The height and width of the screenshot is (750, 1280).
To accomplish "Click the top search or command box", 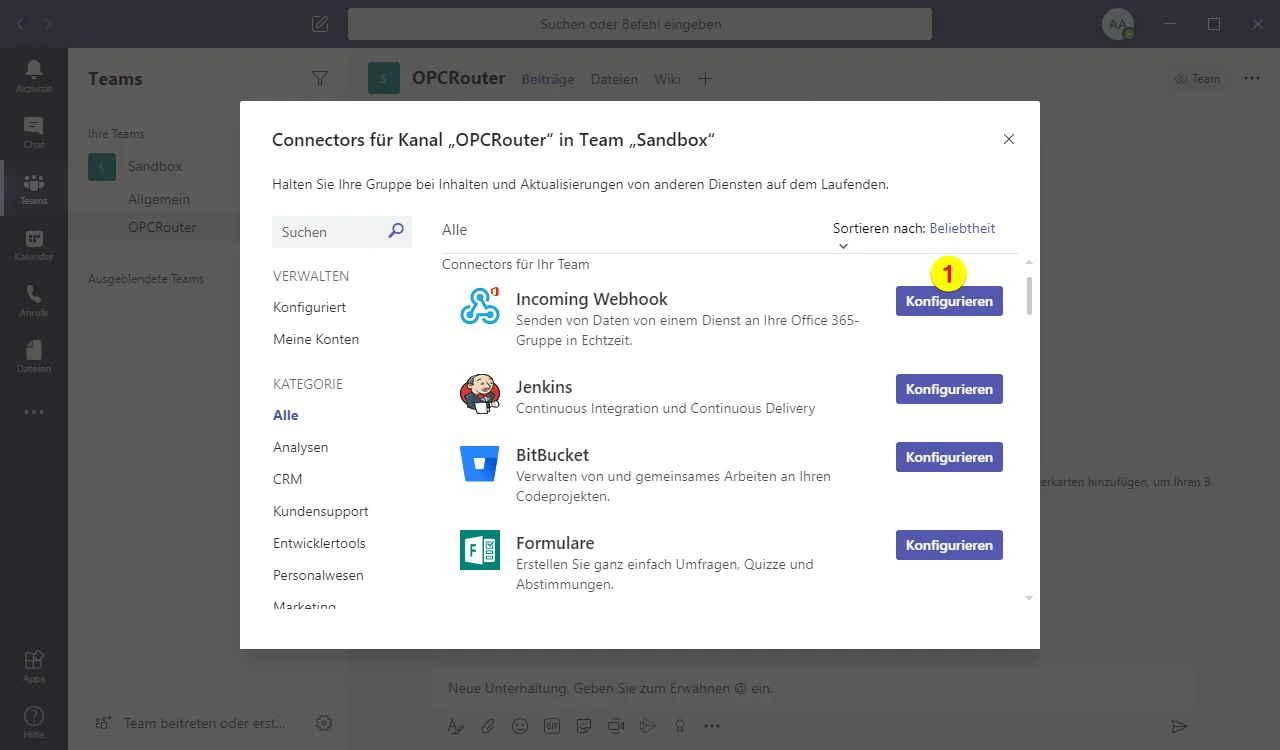I will coord(640,24).
